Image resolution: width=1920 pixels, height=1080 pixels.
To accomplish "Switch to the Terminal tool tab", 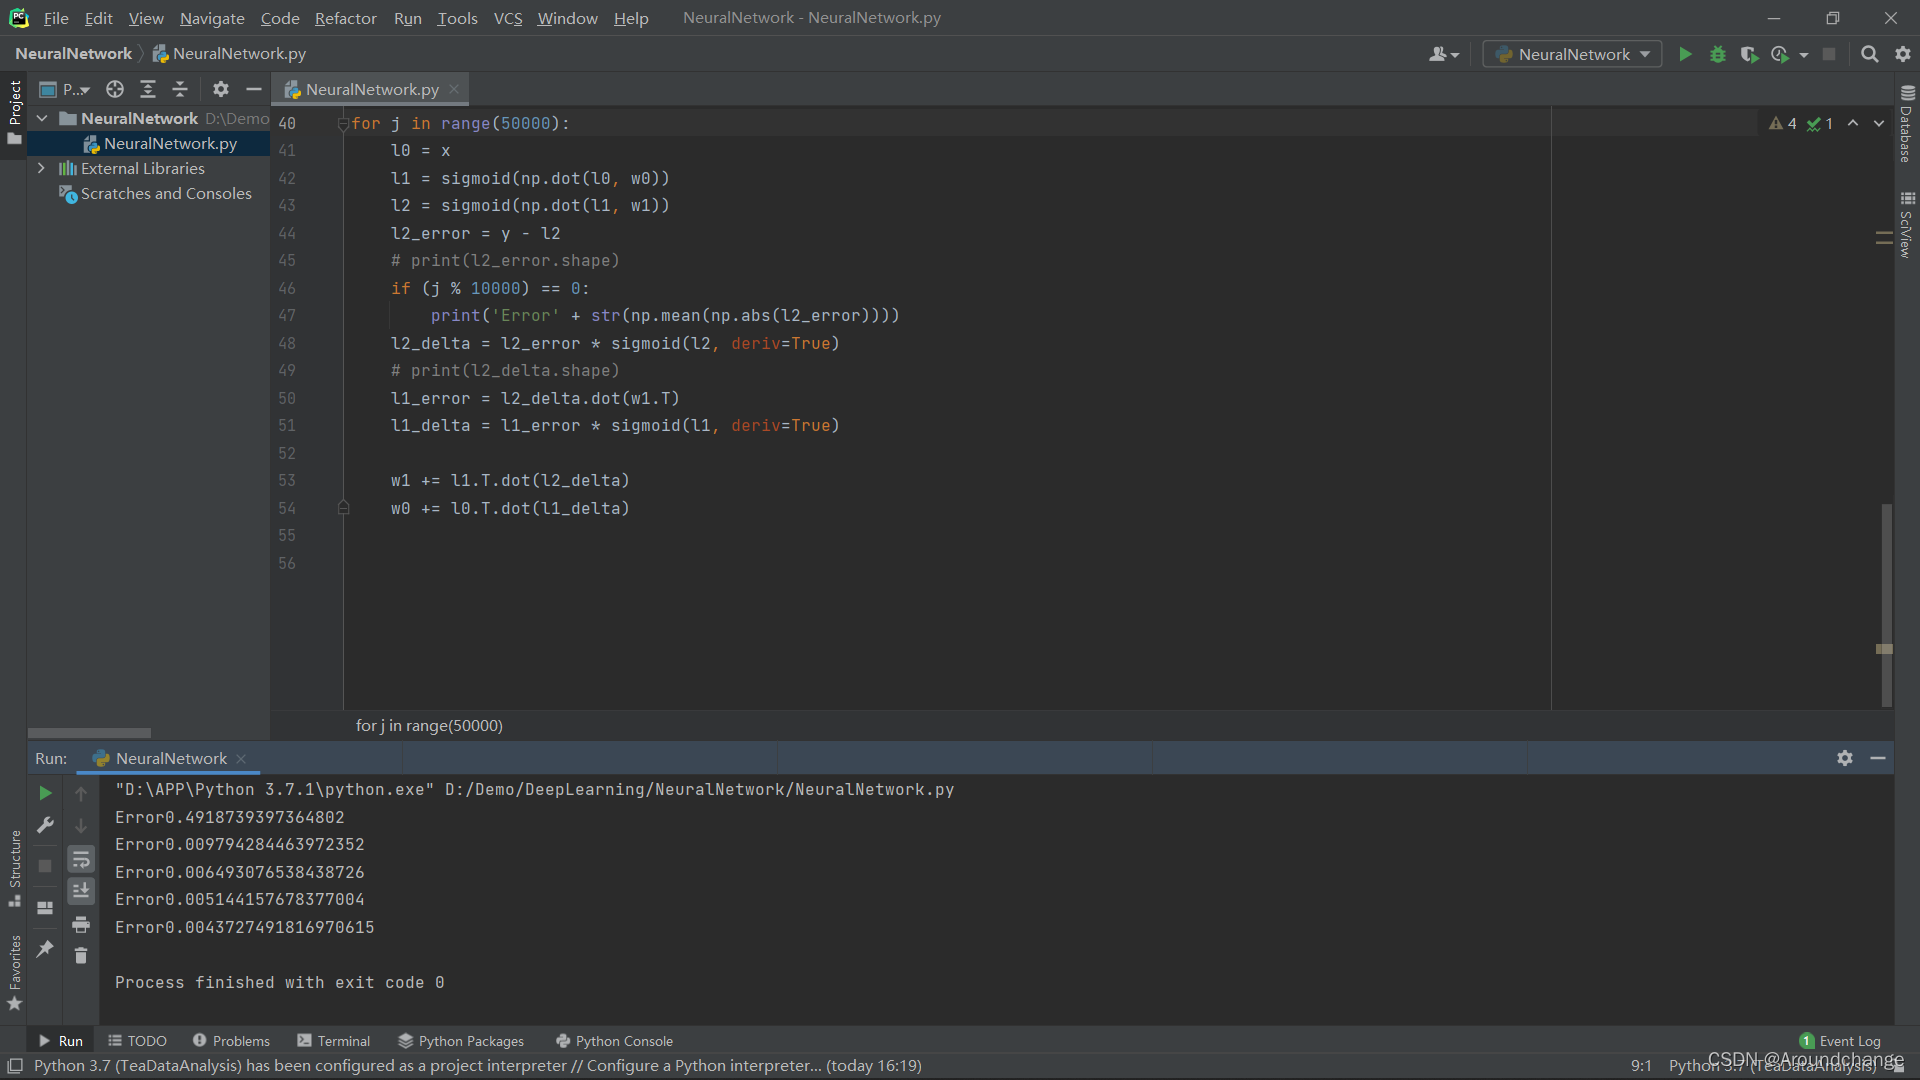I will pos(333,1041).
